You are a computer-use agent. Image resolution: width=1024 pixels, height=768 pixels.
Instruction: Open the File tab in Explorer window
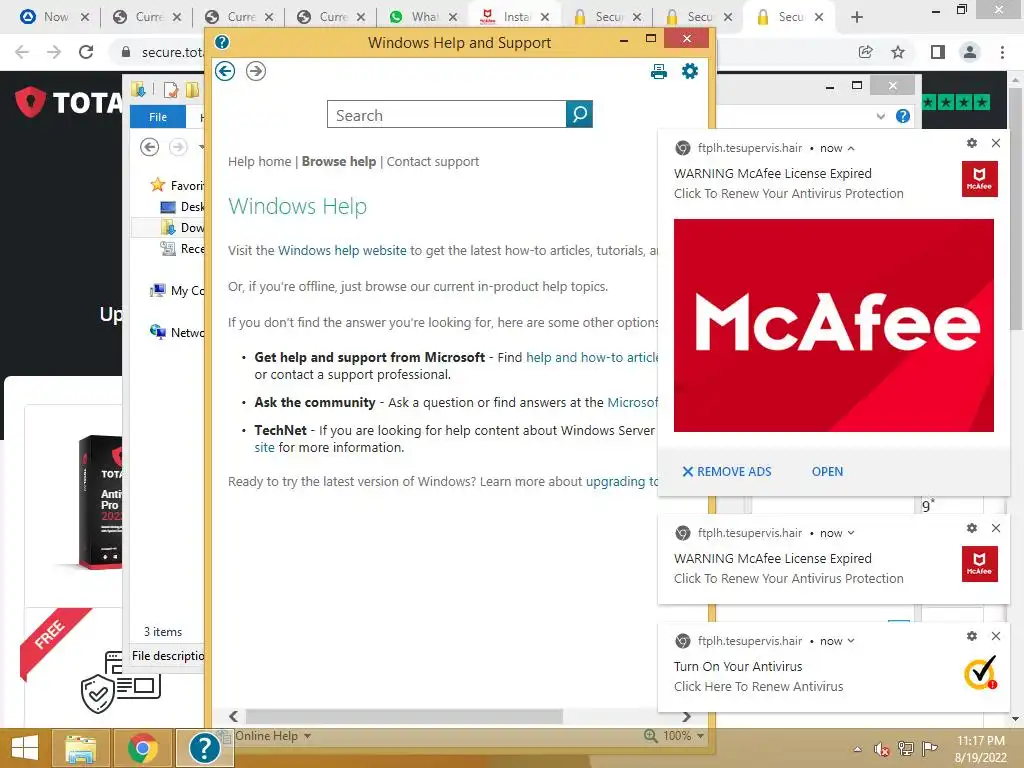click(158, 117)
